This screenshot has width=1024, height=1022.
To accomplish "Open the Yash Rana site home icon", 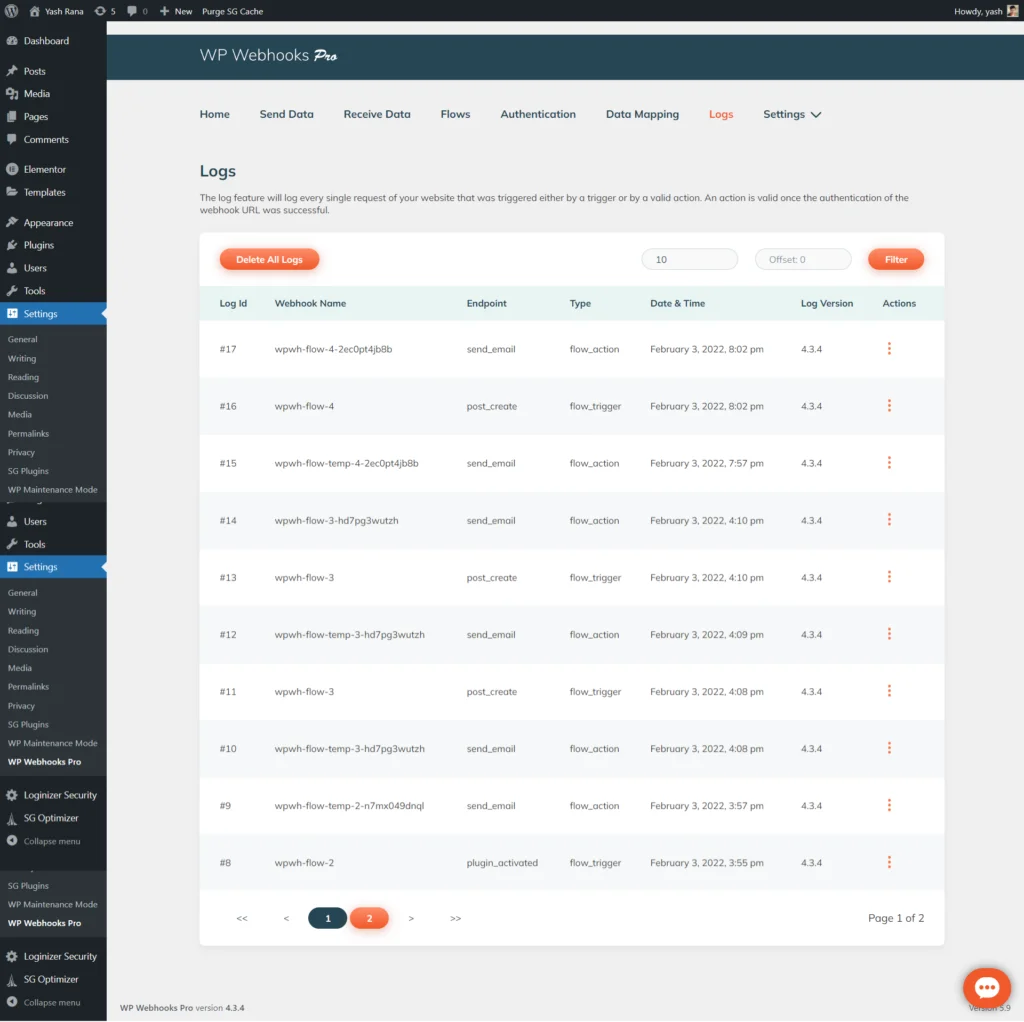I will click(35, 11).
